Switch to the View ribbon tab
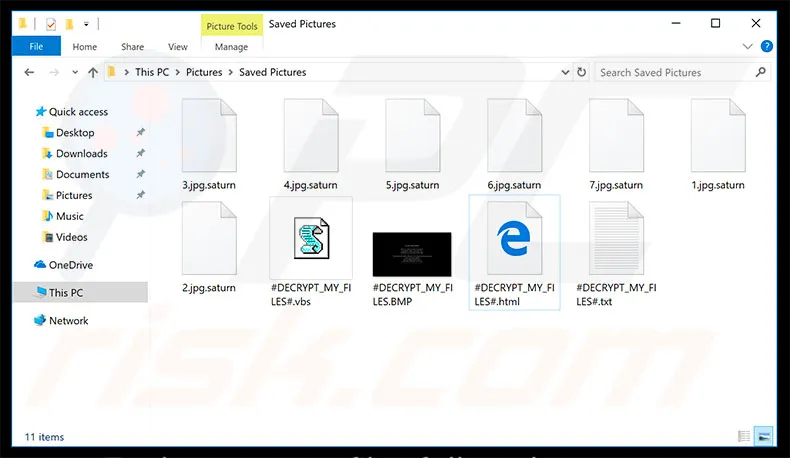790x458 pixels. (178, 47)
